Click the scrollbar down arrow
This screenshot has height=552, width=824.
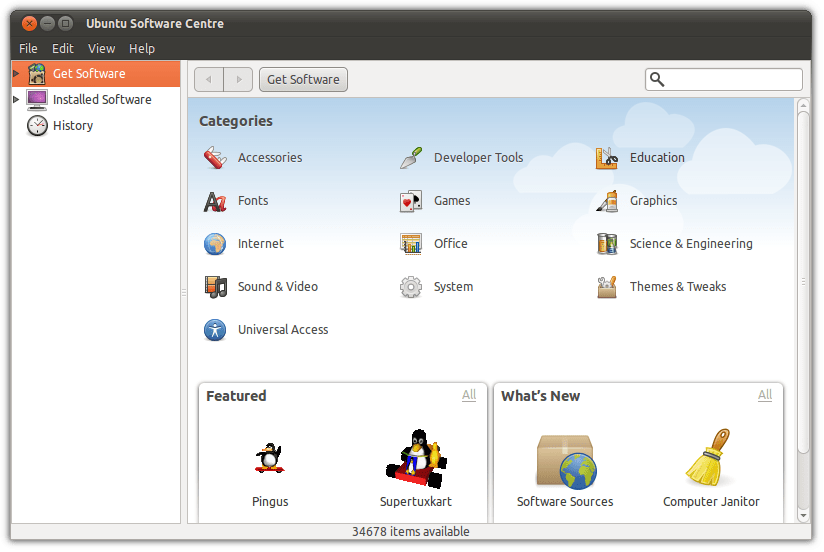click(803, 516)
